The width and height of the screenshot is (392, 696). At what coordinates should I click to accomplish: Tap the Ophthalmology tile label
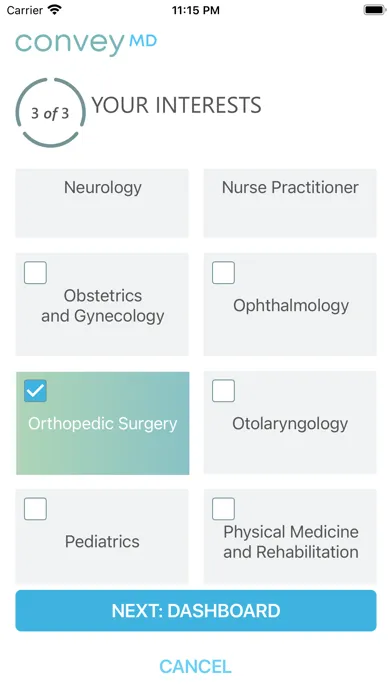[x=291, y=306]
